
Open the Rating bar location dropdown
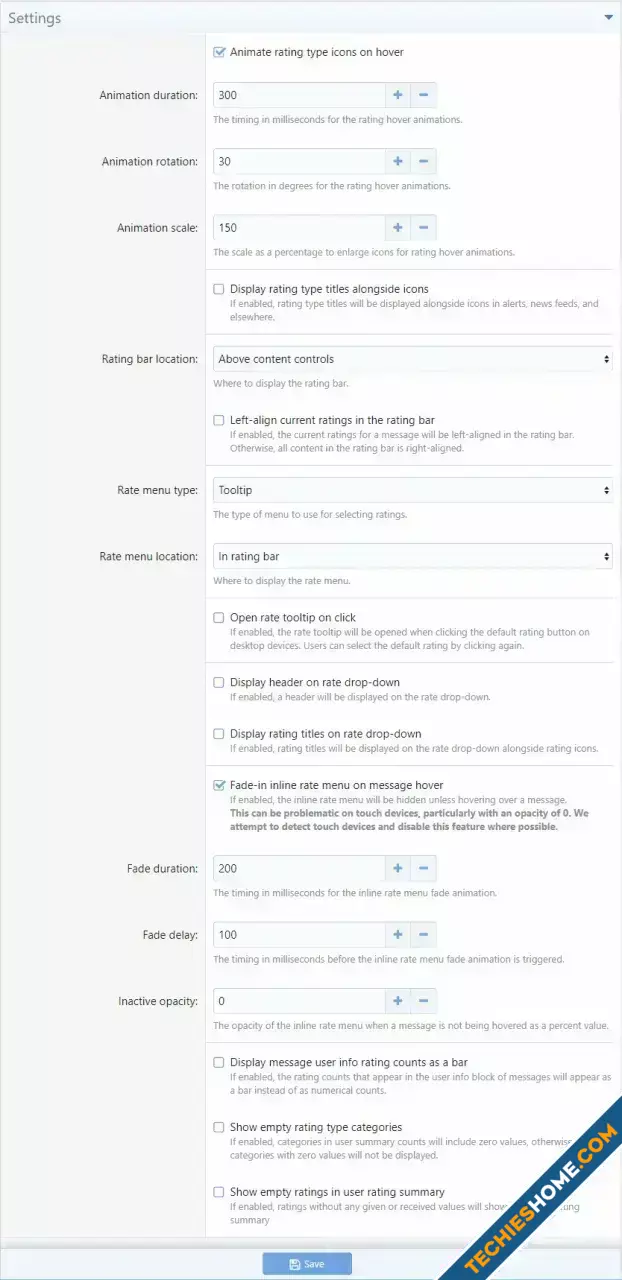coord(413,359)
